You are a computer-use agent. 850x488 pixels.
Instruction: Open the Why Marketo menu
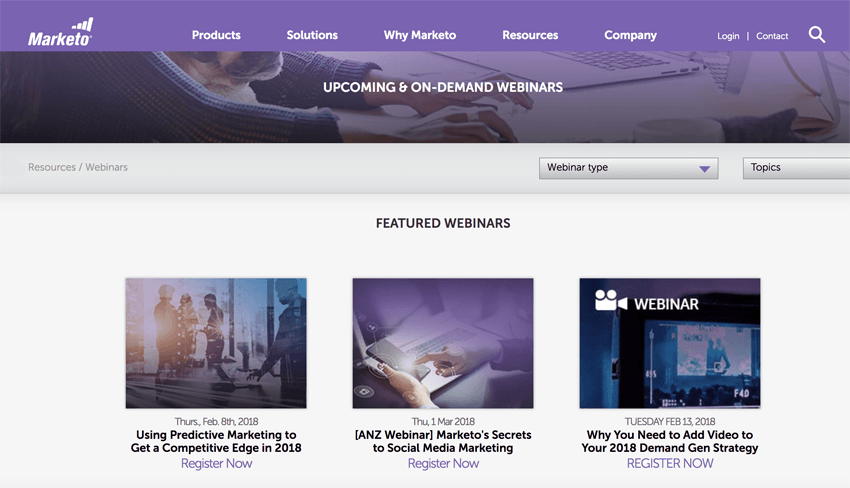[x=420, y=35]
